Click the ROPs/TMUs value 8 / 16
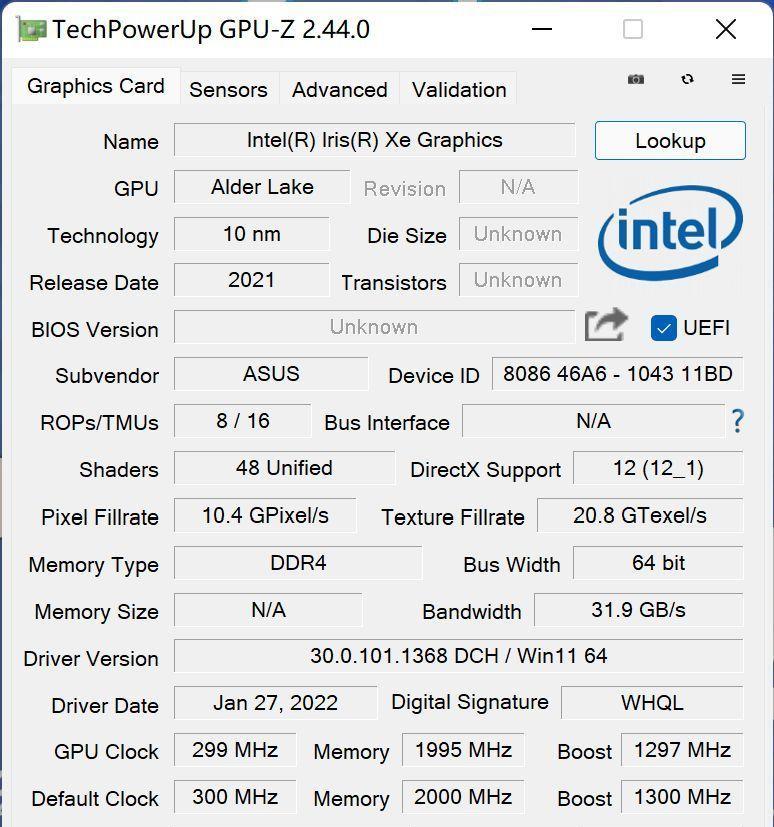 pyautogui.click(x=243, y=421)
